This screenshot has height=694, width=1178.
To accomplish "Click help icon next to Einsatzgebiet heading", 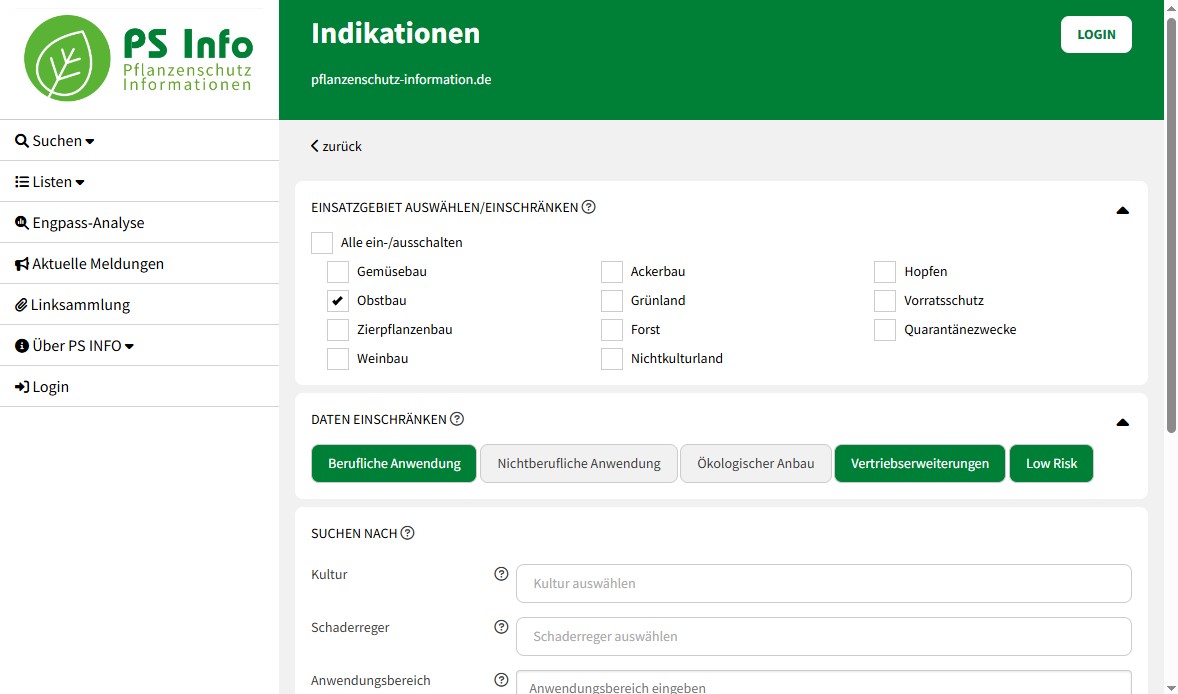I will coord(589,207).
